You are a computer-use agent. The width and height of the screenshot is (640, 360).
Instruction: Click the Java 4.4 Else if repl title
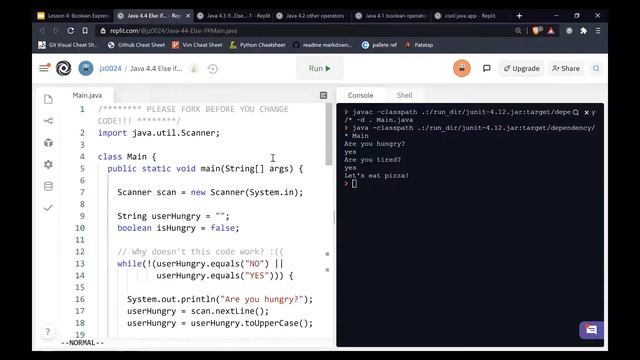[x=156, y=69]
